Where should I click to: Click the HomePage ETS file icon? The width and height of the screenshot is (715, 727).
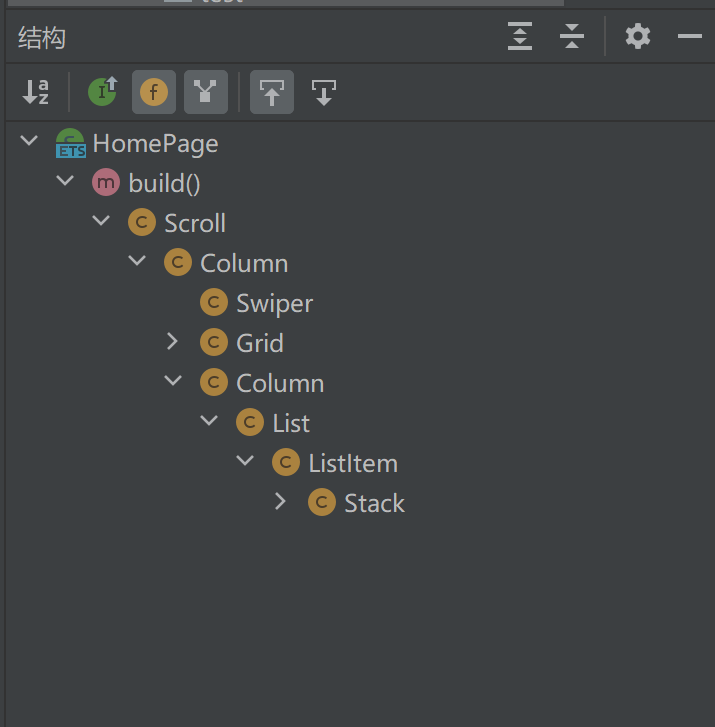[70, 143]
